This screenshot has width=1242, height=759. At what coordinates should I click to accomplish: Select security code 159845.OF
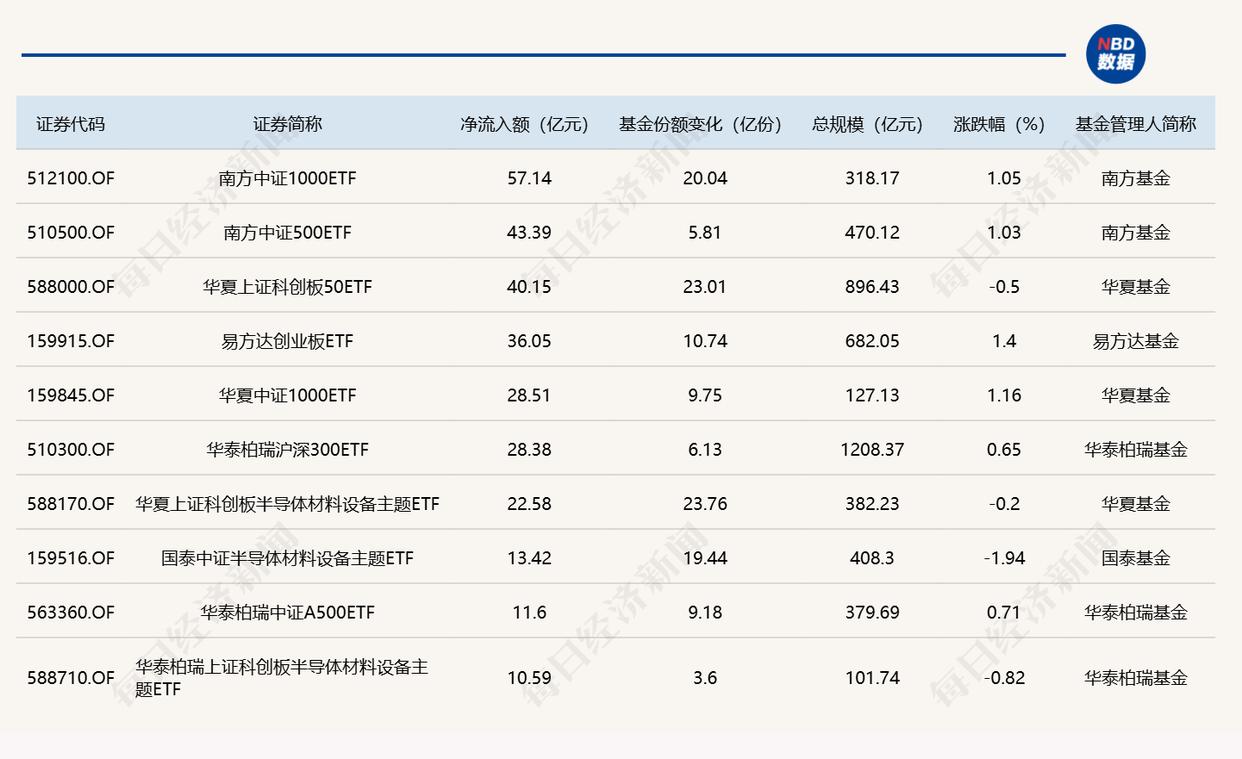(71, 395)
